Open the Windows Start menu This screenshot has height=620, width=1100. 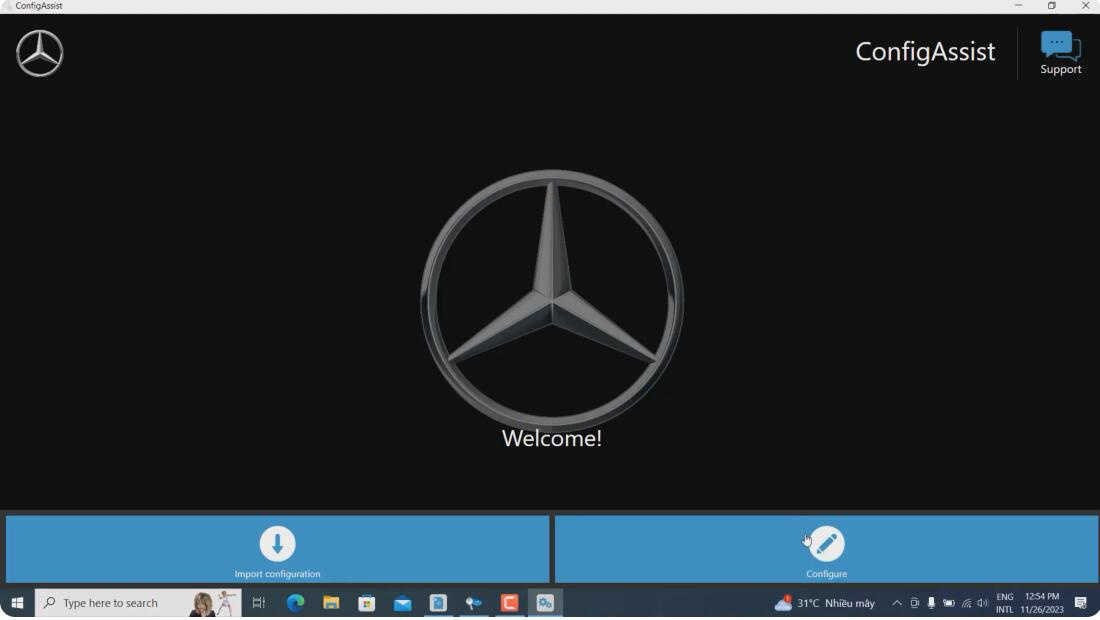click(17, 602)
